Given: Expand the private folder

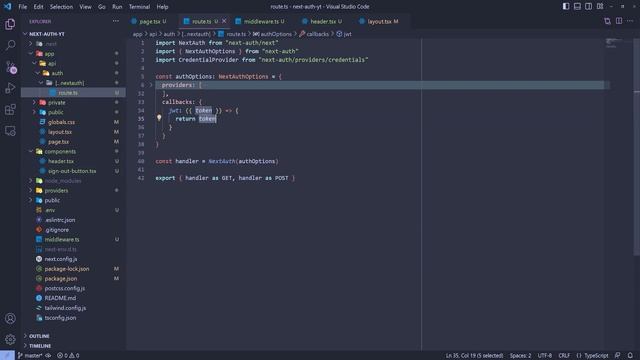Looking at the screenshot, I should (x=34, y=102).
